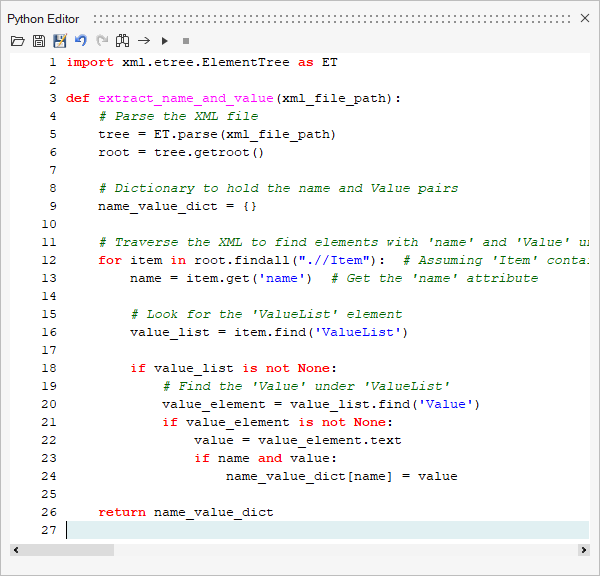Click the 'import' keyword on line 1
Viewport: 600px width, 576px height.
pyautogui.click(x=90, y=62)
